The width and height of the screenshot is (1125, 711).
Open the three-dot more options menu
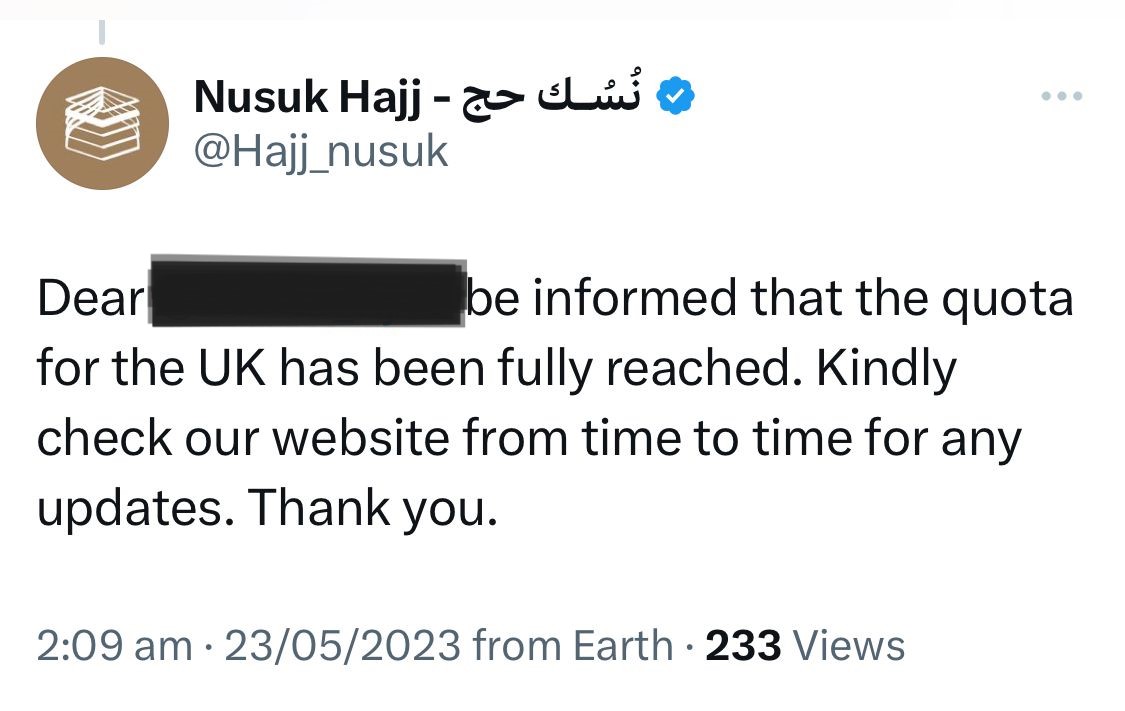click(x=1062, y=98)
